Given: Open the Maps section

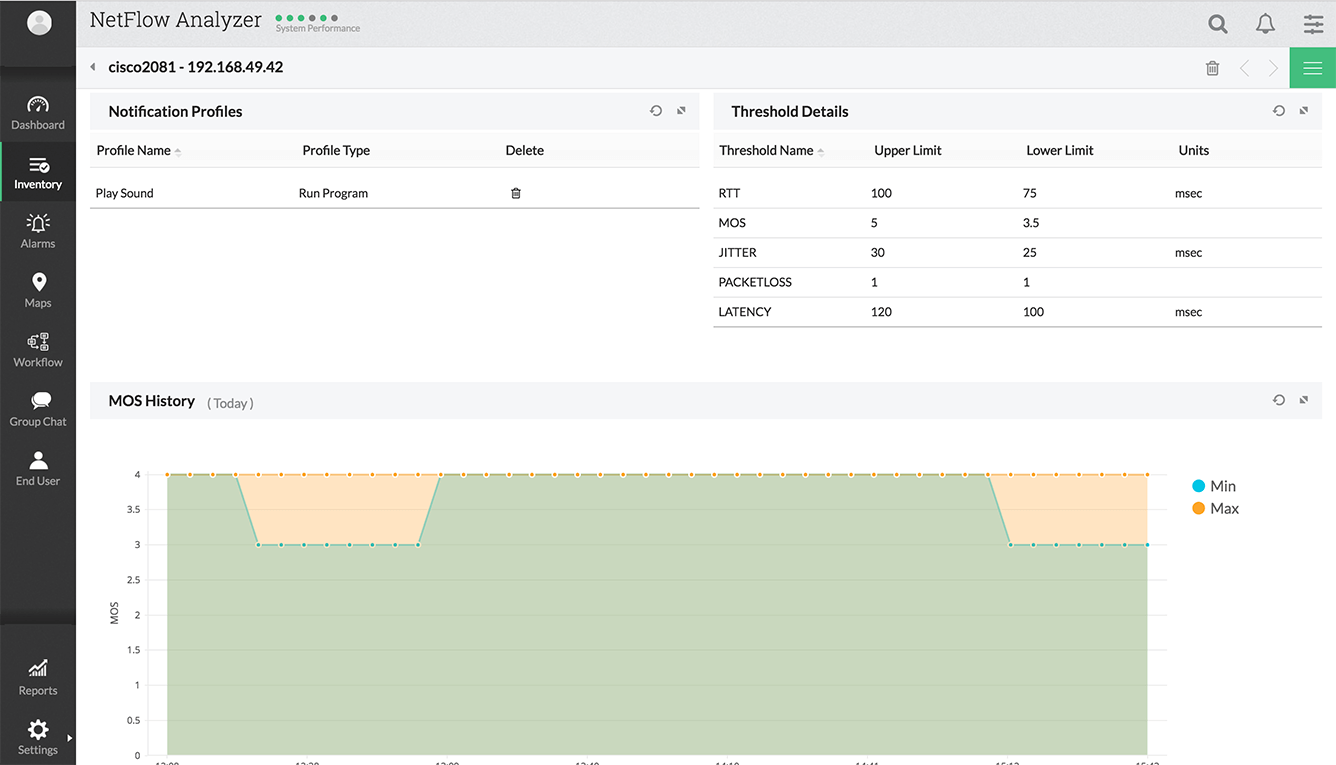Looking at the screenshot, I should pos(38,290).
